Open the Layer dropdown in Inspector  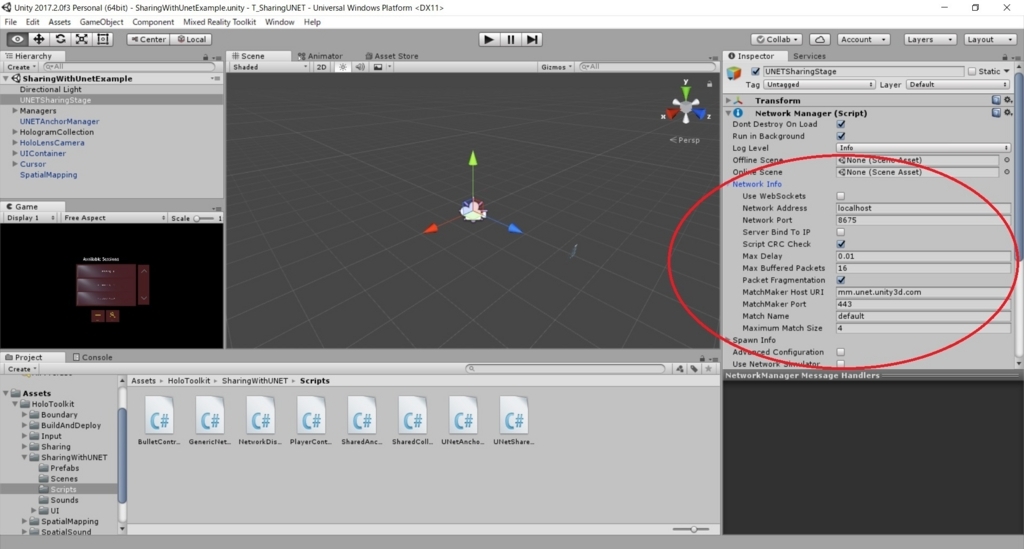tap(957, 84)
